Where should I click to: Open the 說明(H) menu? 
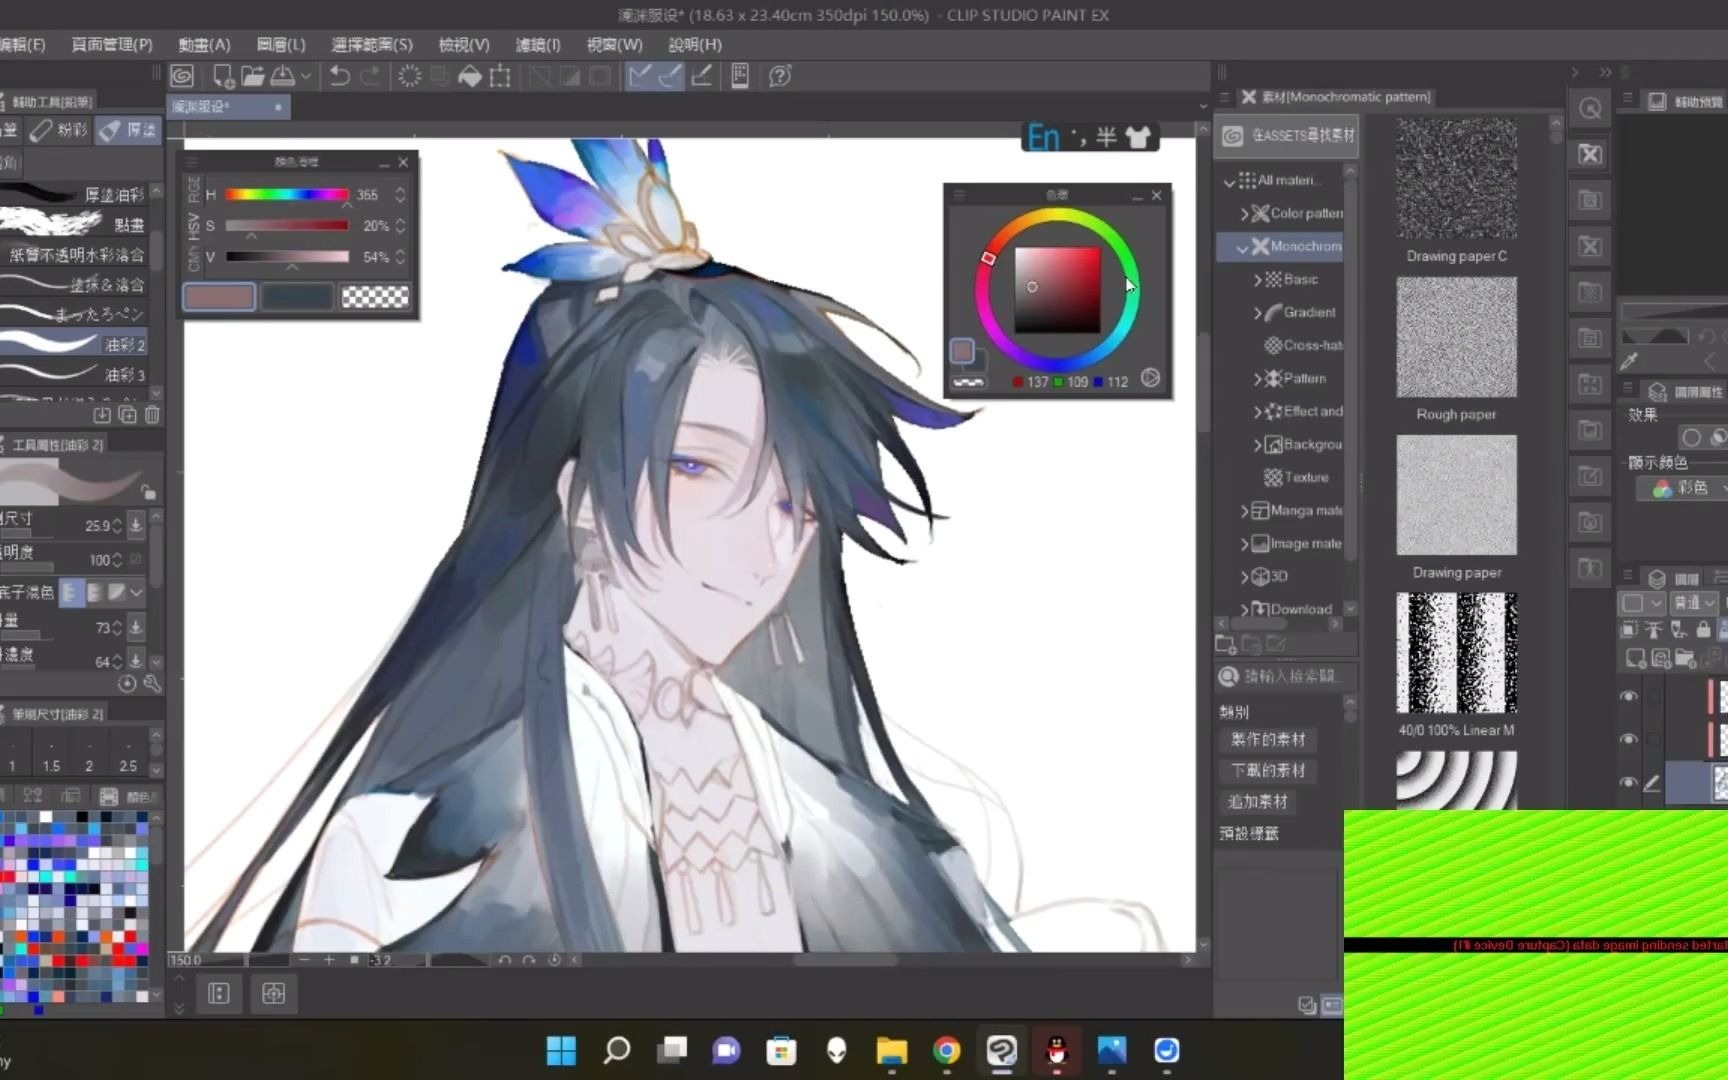[x=695, y=45]
